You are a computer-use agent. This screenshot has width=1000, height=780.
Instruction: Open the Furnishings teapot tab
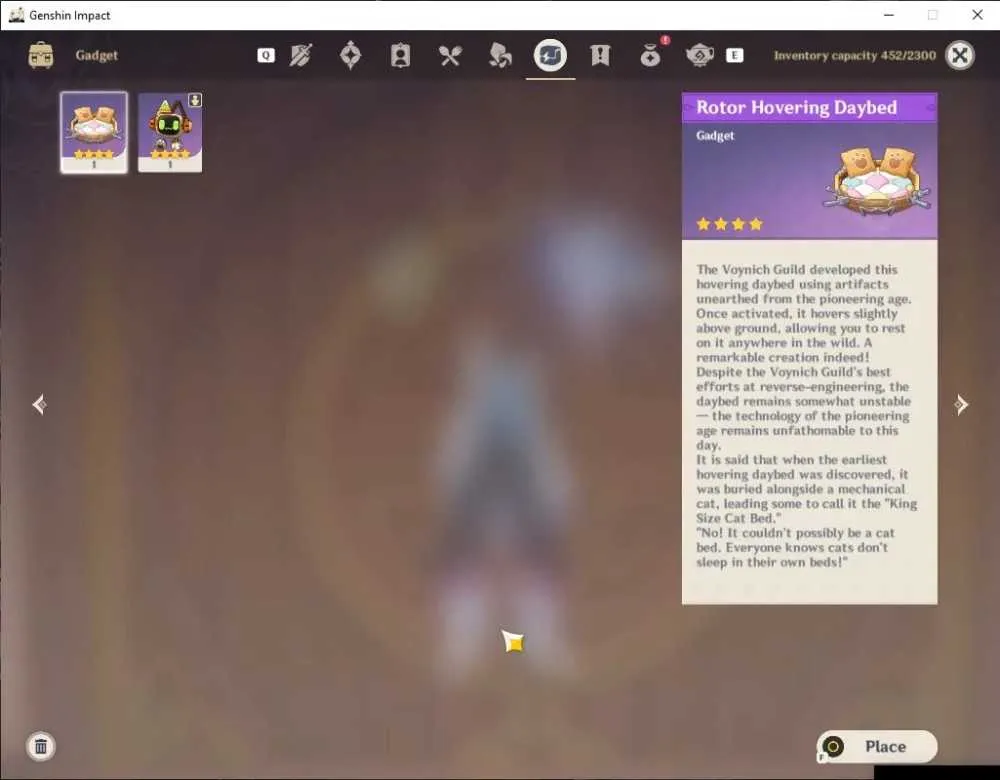coord(700,55)
